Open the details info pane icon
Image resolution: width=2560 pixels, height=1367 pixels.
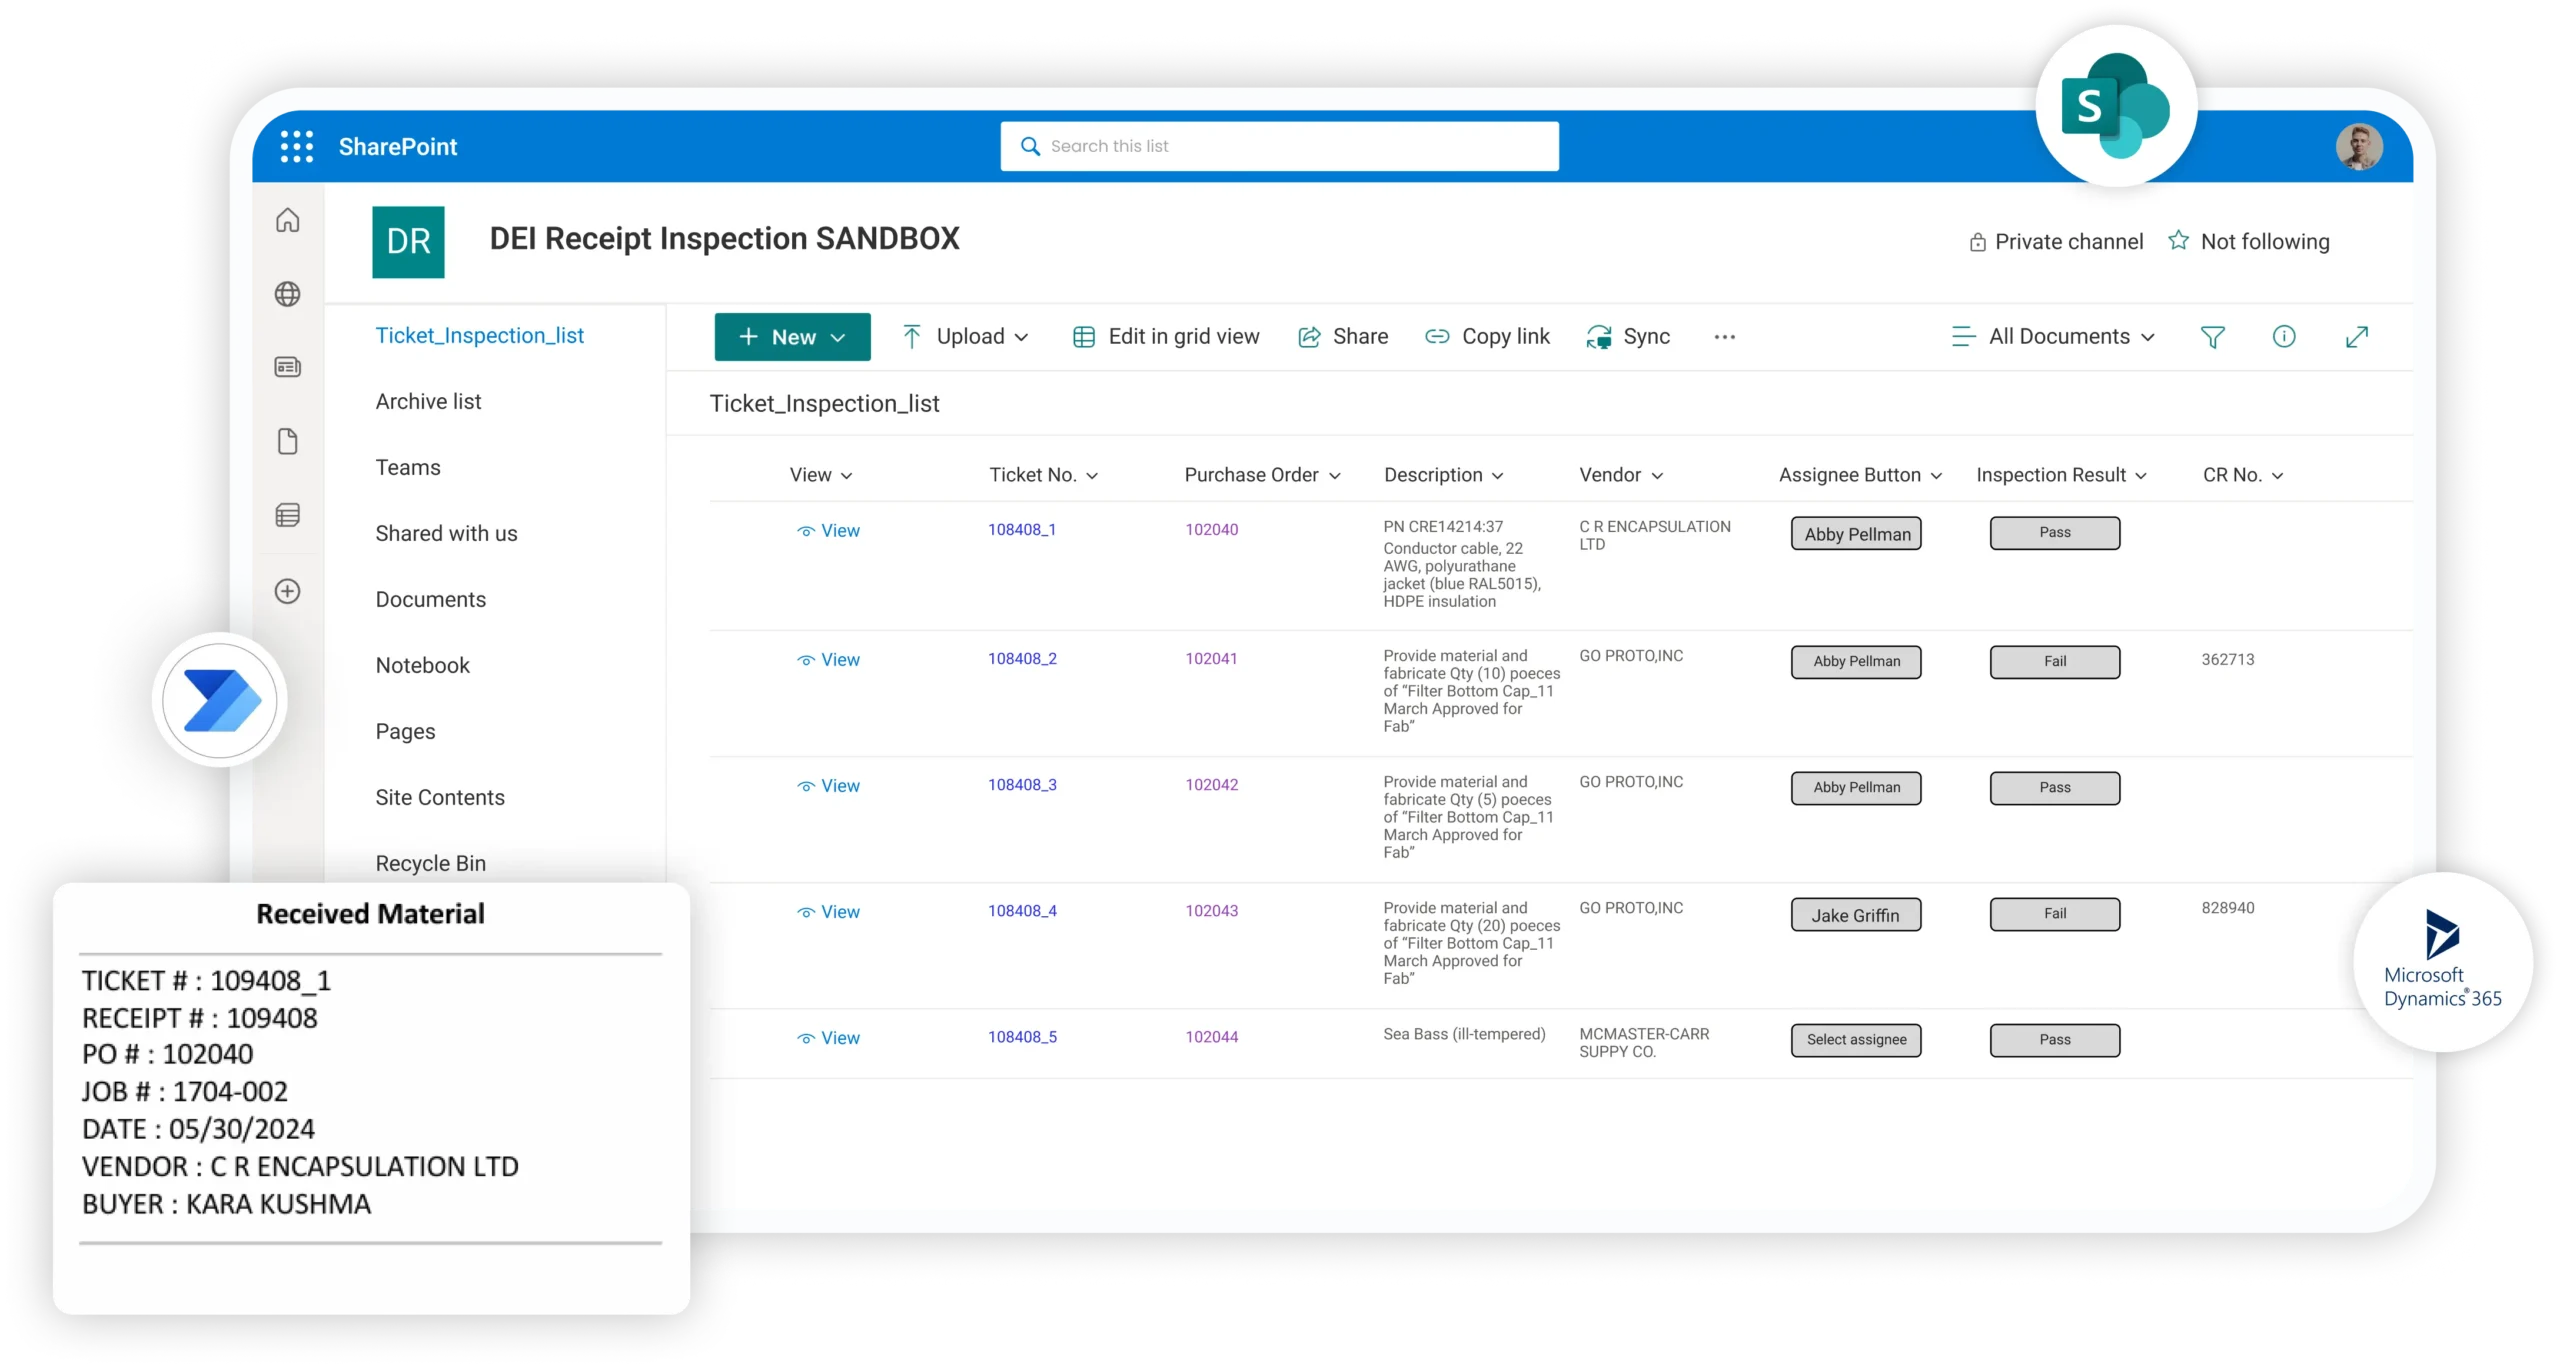pos(2284,337)
